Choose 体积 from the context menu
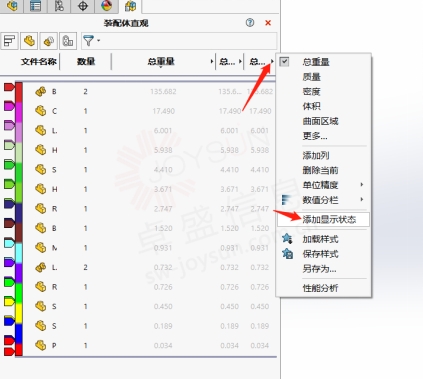Image resolution: width=423 pixels, height=380 pixels. tap(312, 106)
